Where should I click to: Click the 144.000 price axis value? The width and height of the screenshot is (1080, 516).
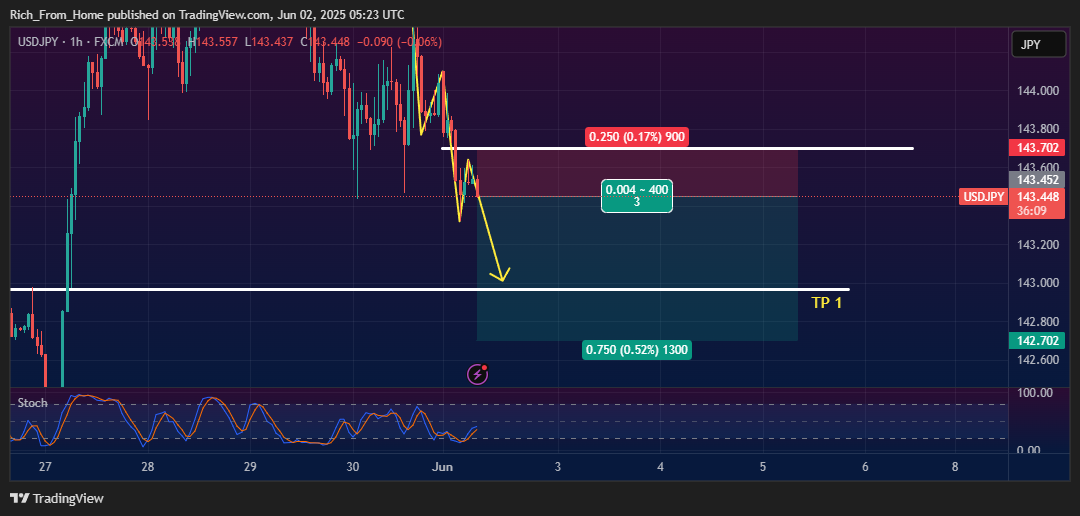coord(1037,91)
